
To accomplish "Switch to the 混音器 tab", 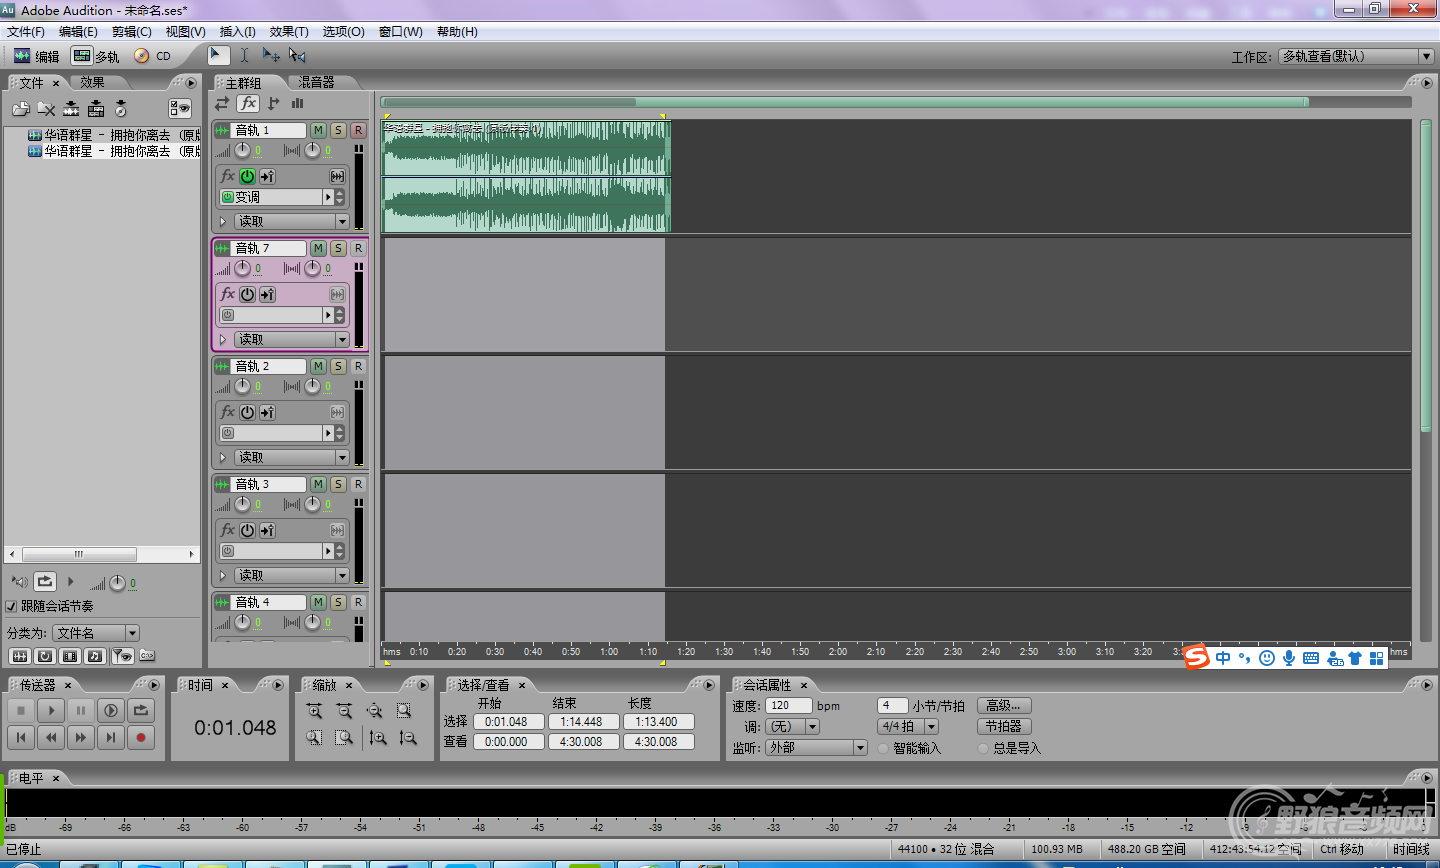I will 316,82.
